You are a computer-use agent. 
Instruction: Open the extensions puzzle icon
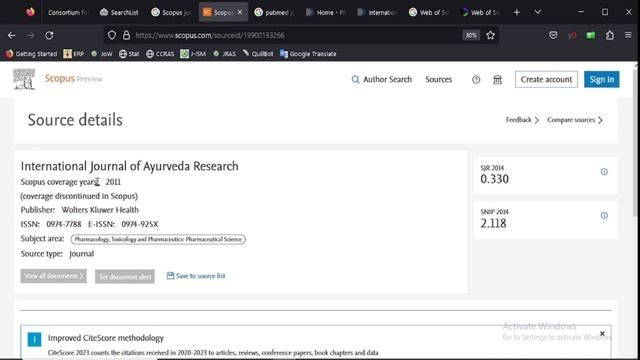tap(609, 36)
